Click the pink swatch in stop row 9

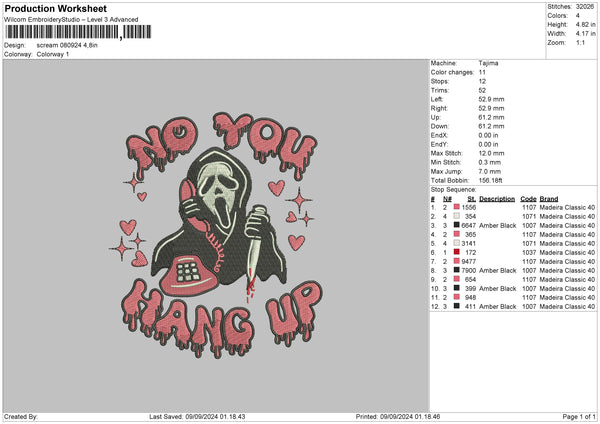click(457, 279)
